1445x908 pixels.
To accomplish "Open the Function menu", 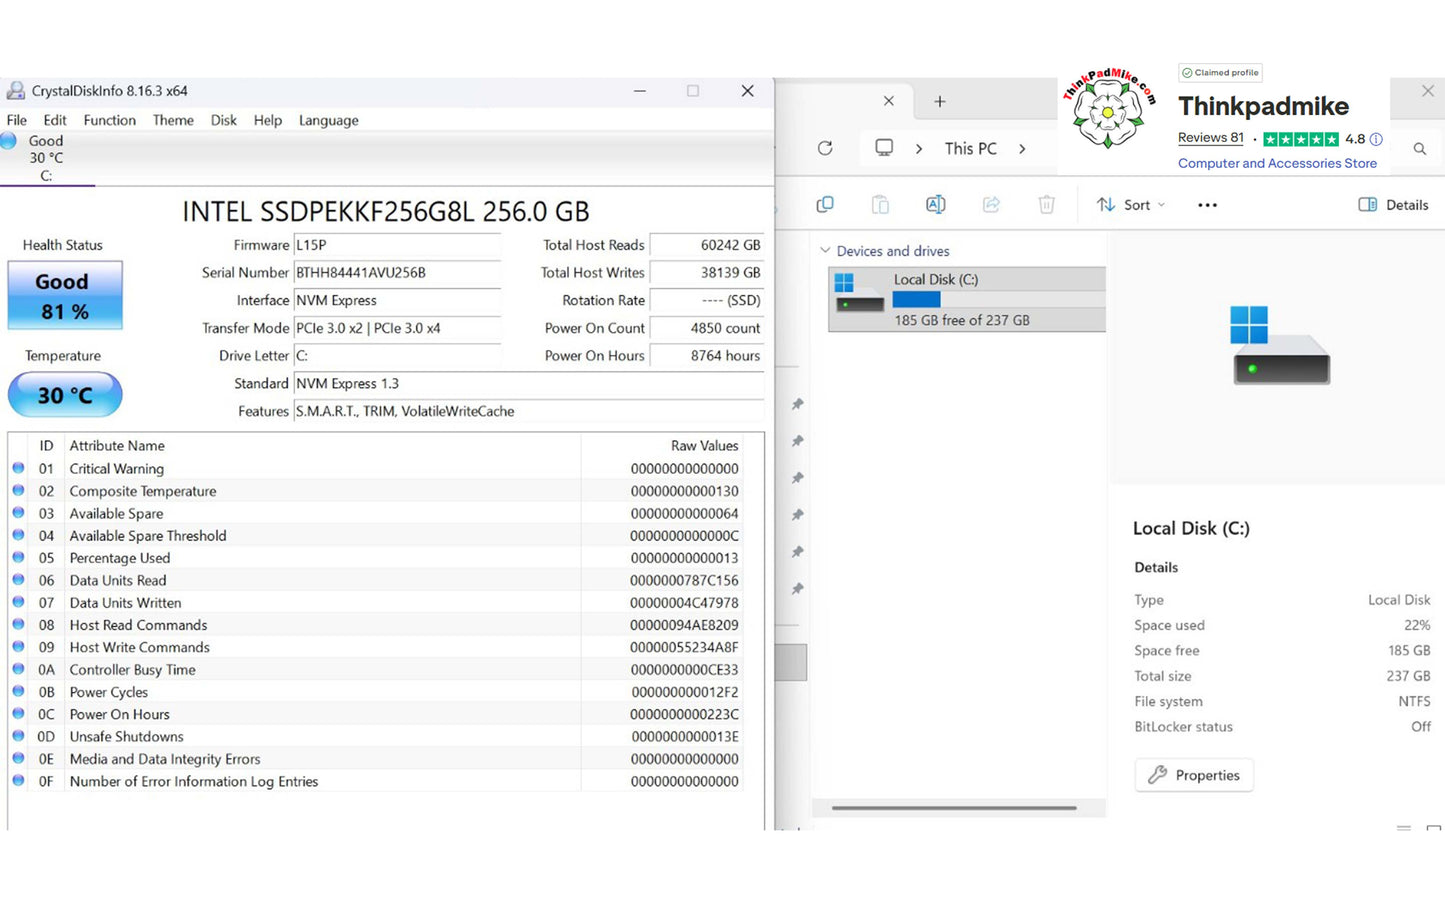I will click(x=109, y=120).
